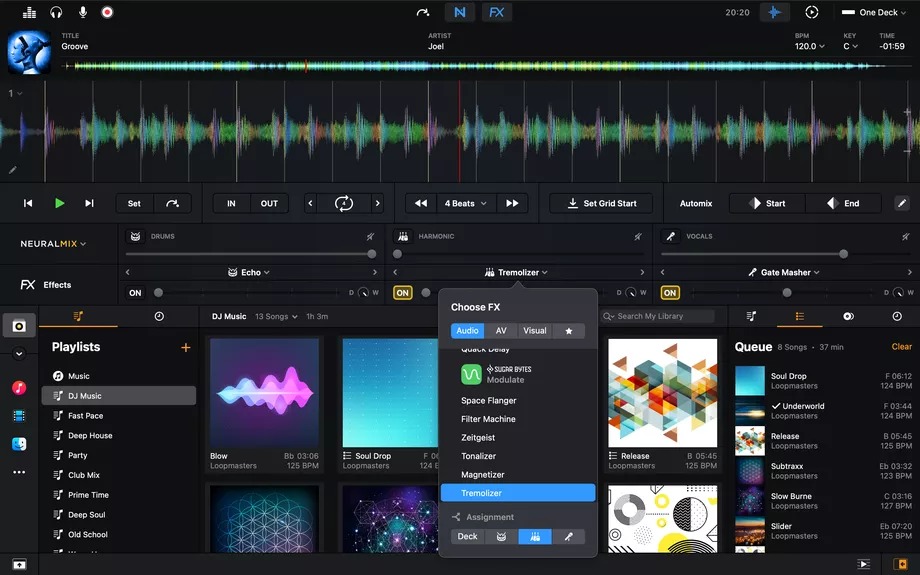Screen dimensions: 920x575
Task: Select the AV tab in Choose FX
Action: [500, 331]
